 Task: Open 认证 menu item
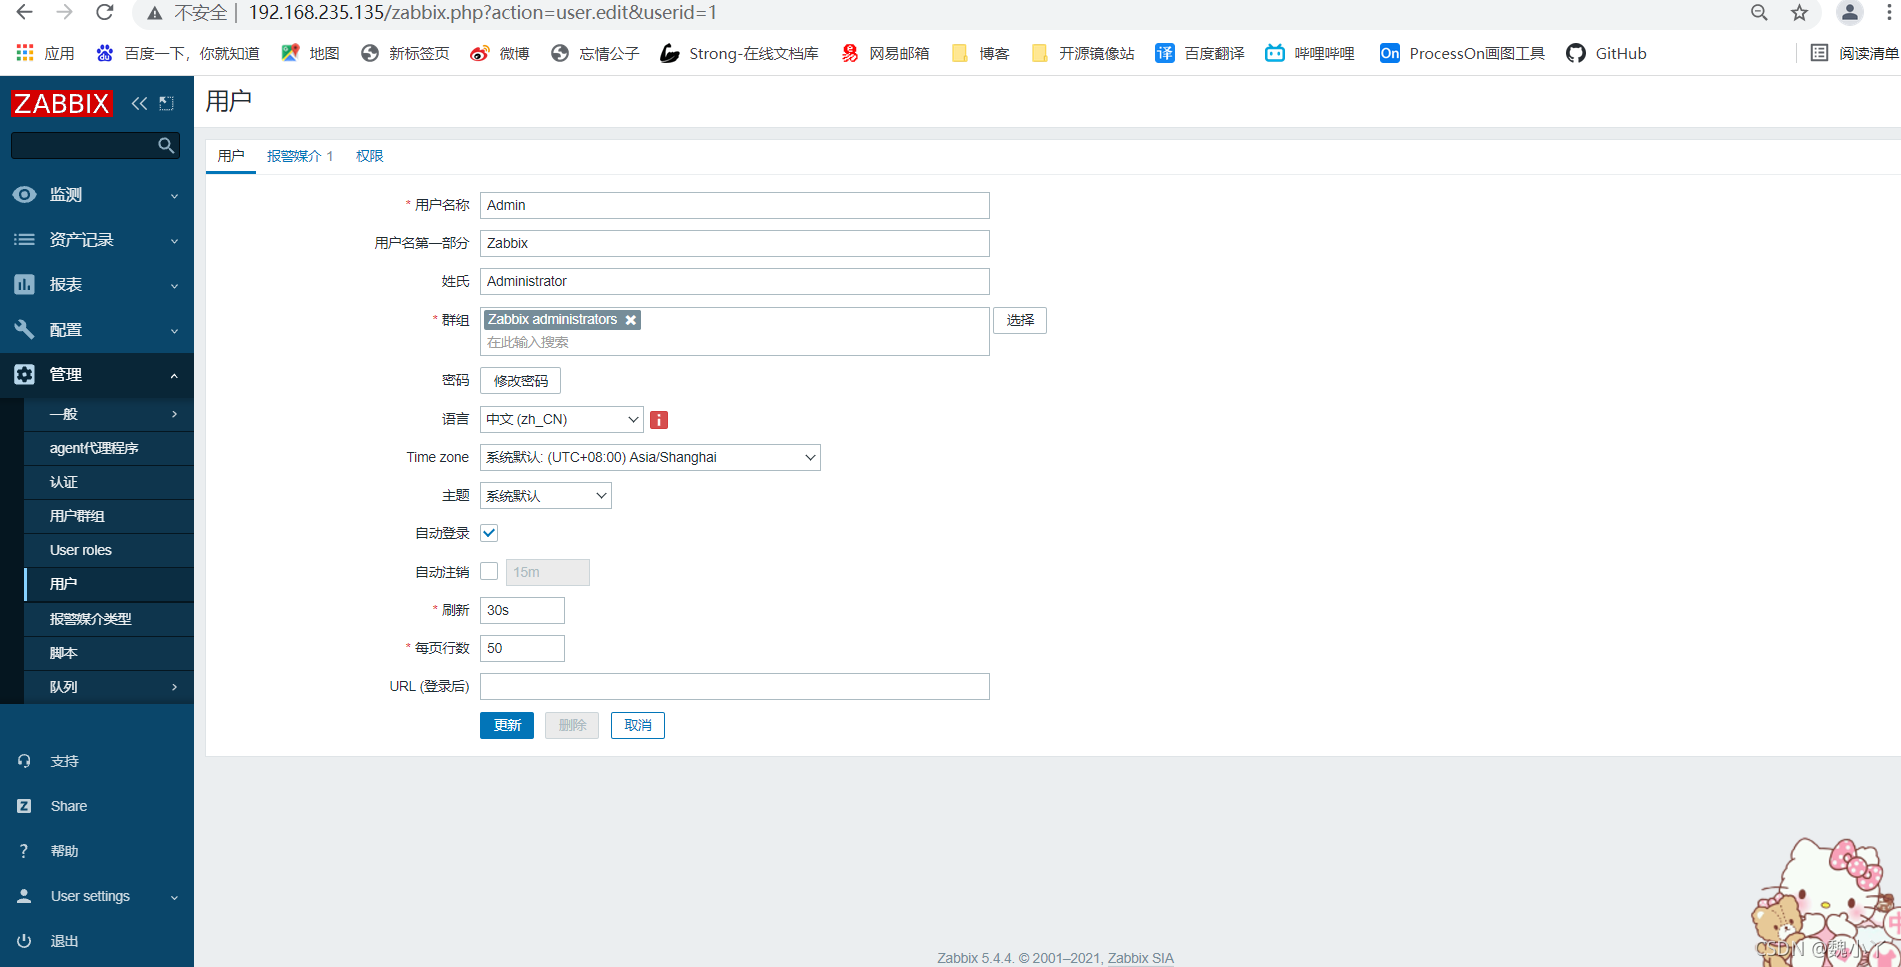pyautogui.click(x=109, y=482)
